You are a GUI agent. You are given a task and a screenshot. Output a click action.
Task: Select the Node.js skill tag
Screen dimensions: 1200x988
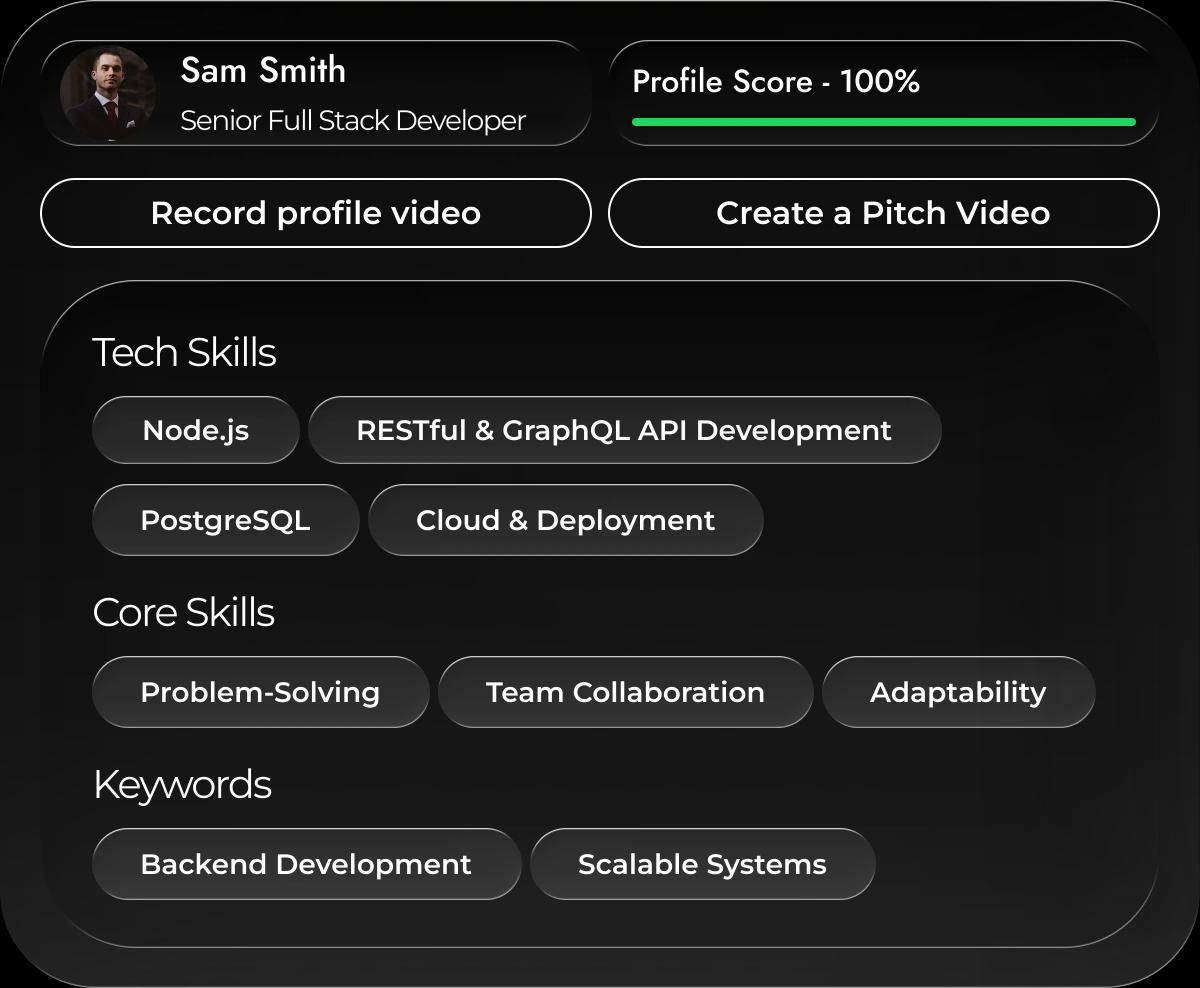pyautogui.click(x=195, y=431)
